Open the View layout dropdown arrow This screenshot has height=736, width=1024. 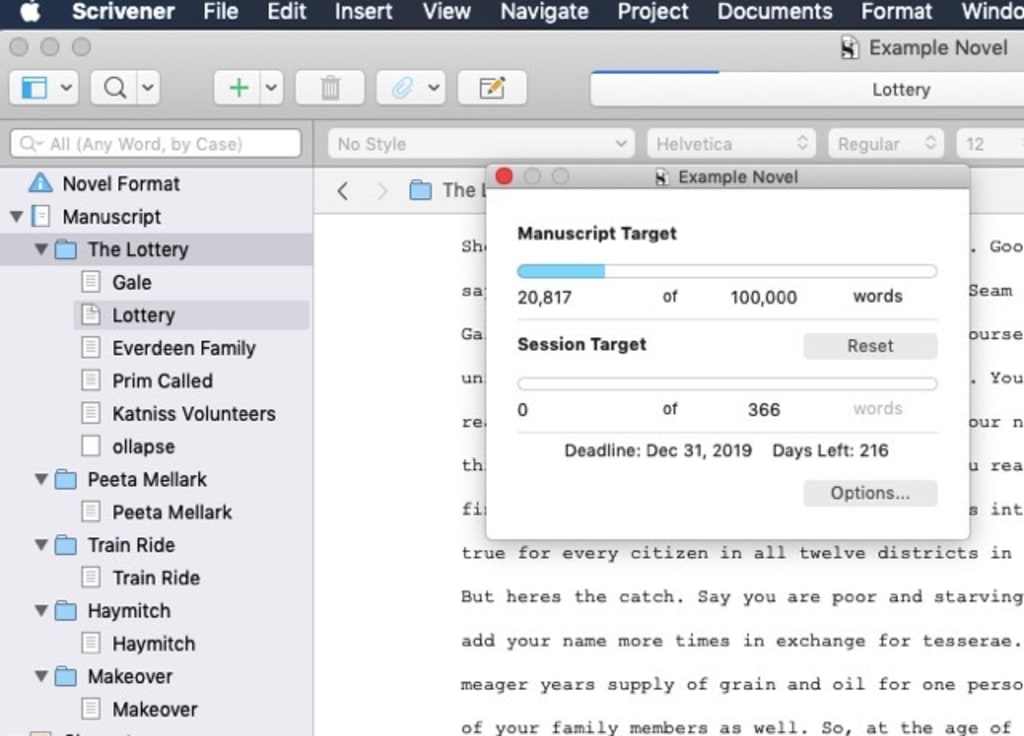66,88
